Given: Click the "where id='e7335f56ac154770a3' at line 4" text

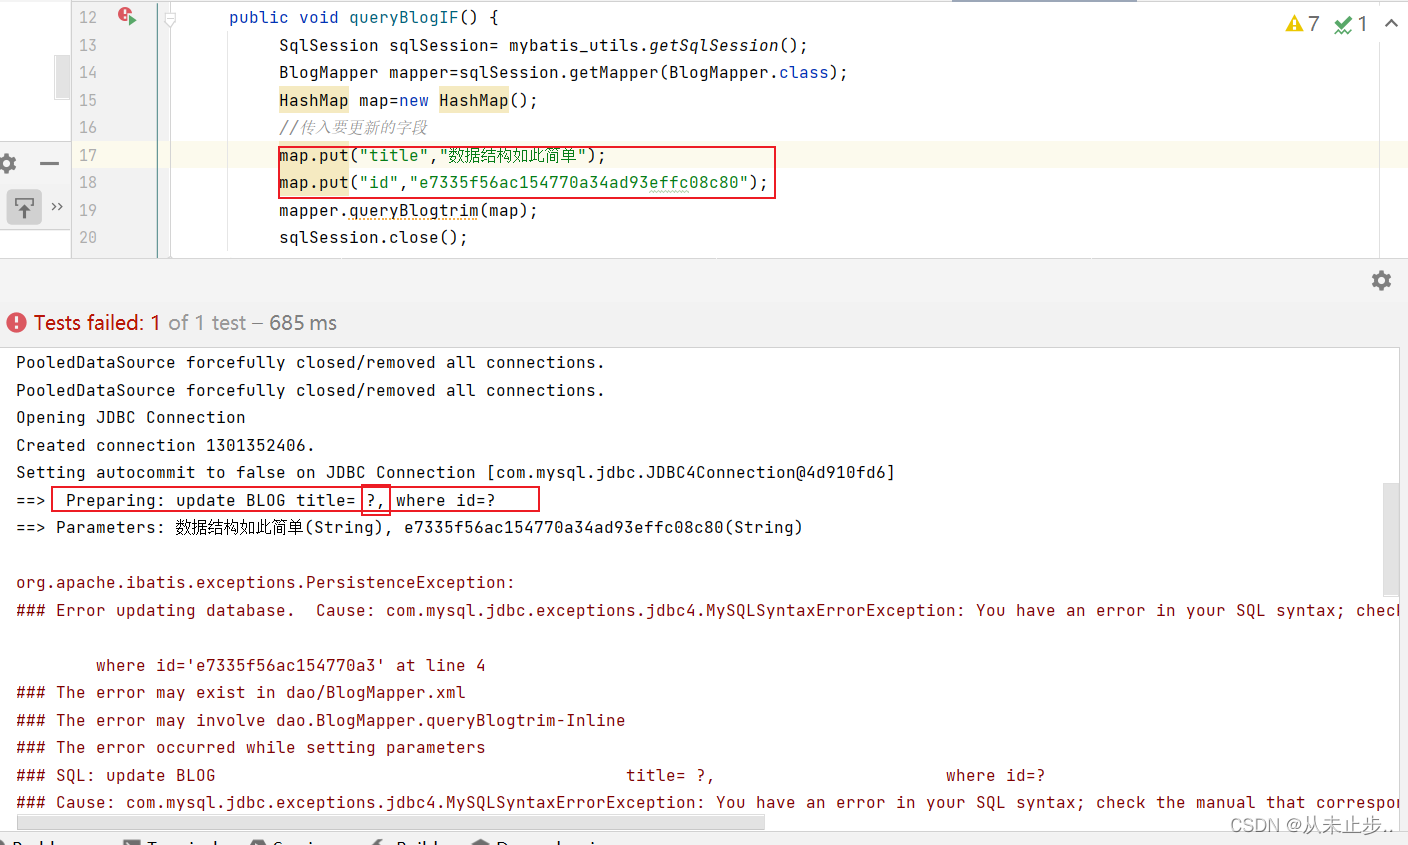Looking at the screenshot, I should [x=290, y=665].
